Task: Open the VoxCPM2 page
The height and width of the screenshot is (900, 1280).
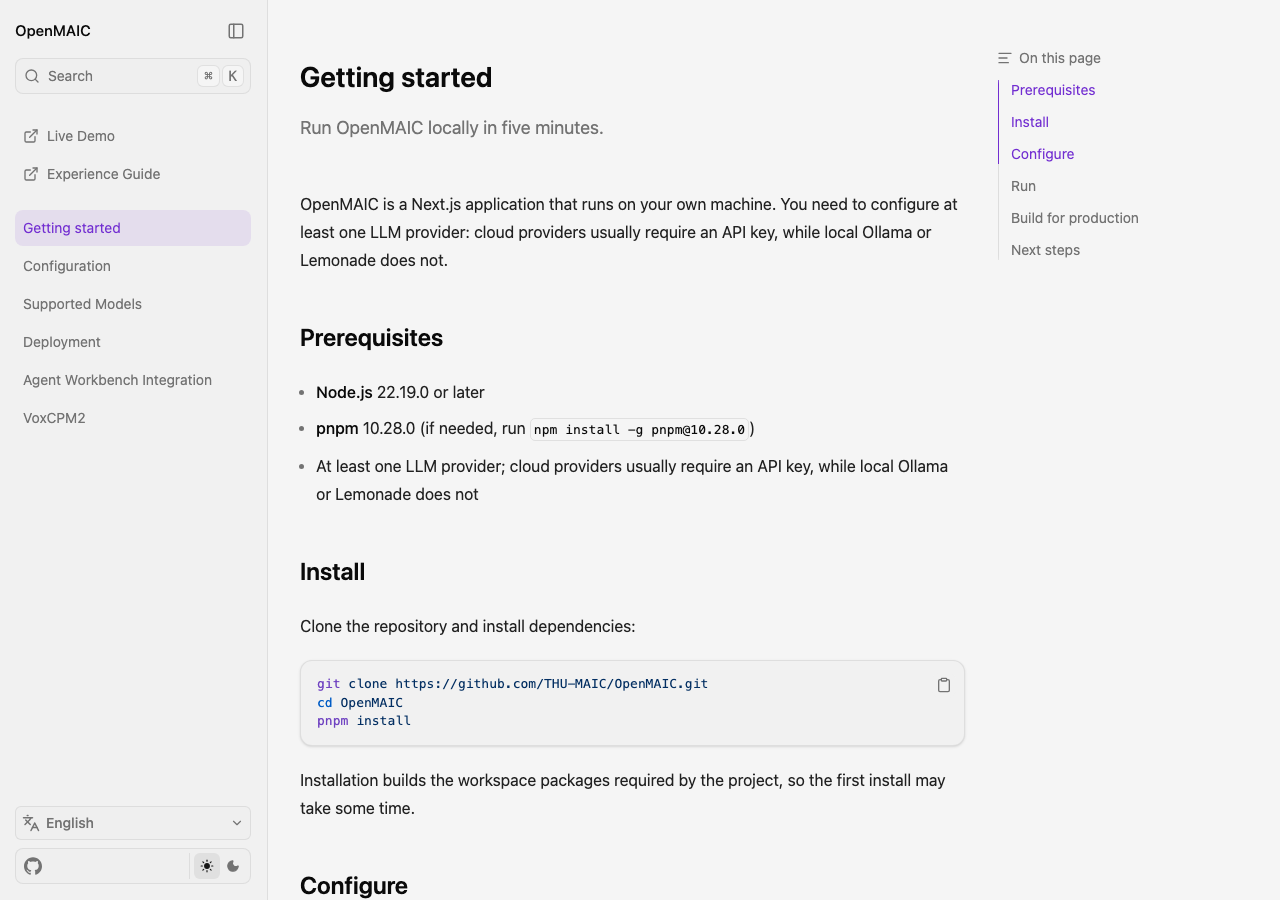Action: pyautogui.click(x=133, y=418)
